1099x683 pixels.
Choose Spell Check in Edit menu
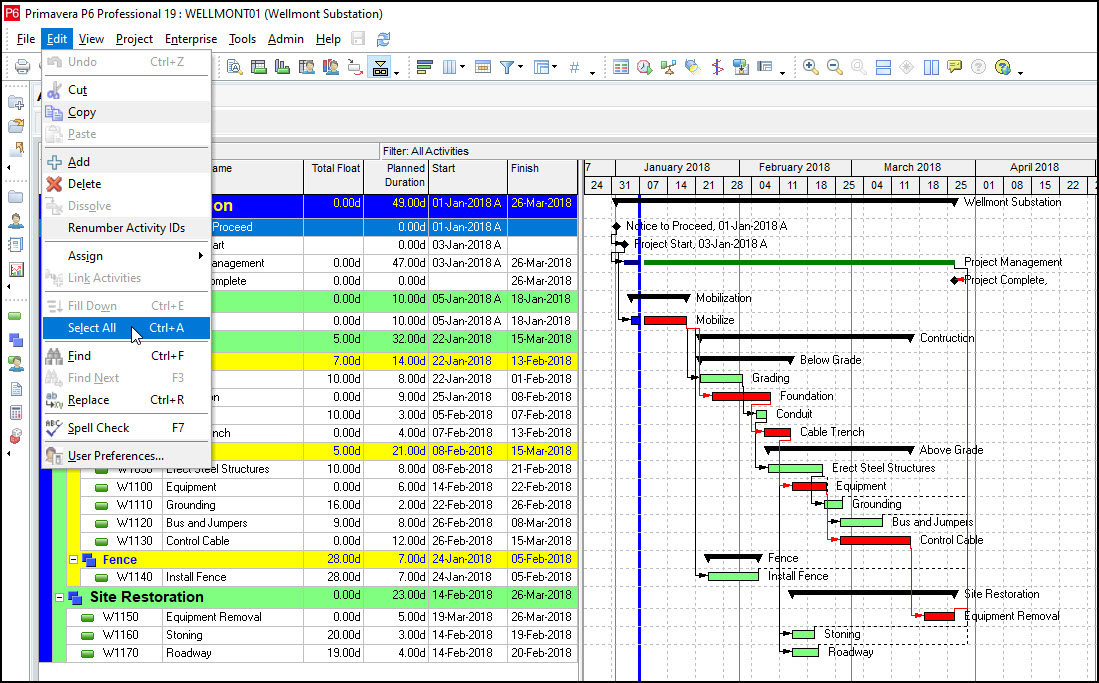click(x=126, y=428)
